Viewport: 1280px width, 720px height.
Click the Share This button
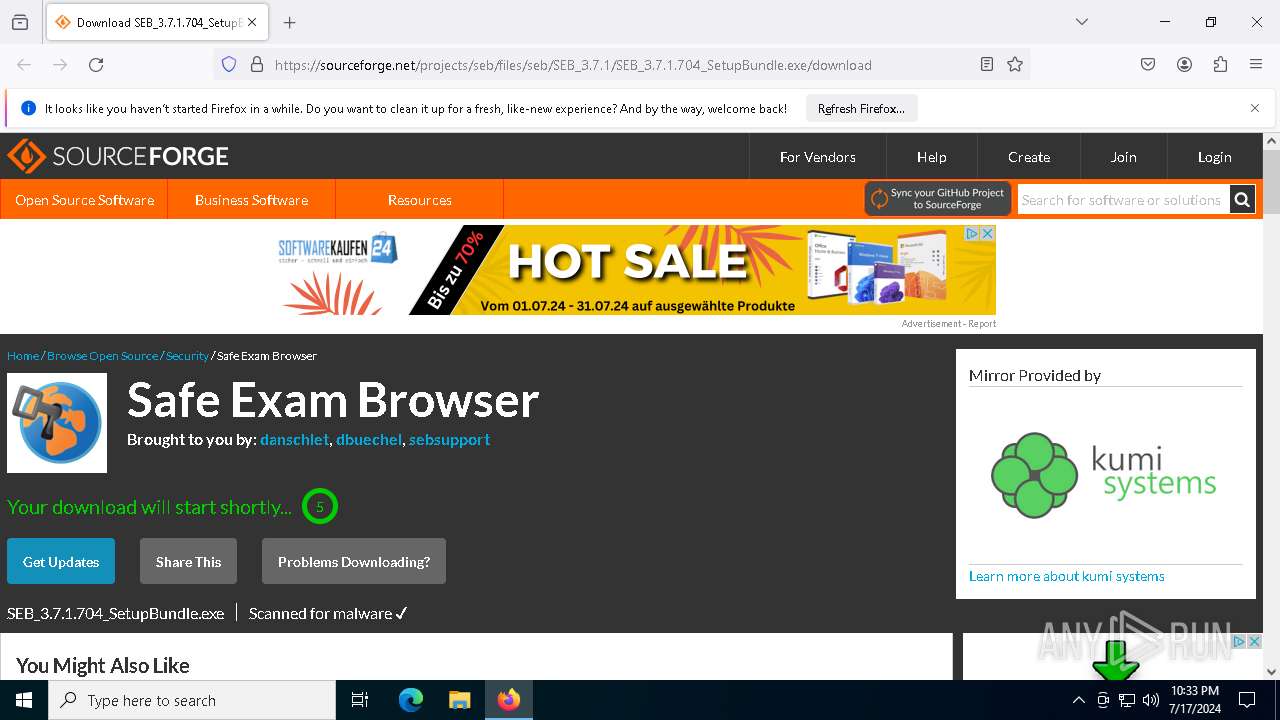pyautogui.click(x=188, y=561)
